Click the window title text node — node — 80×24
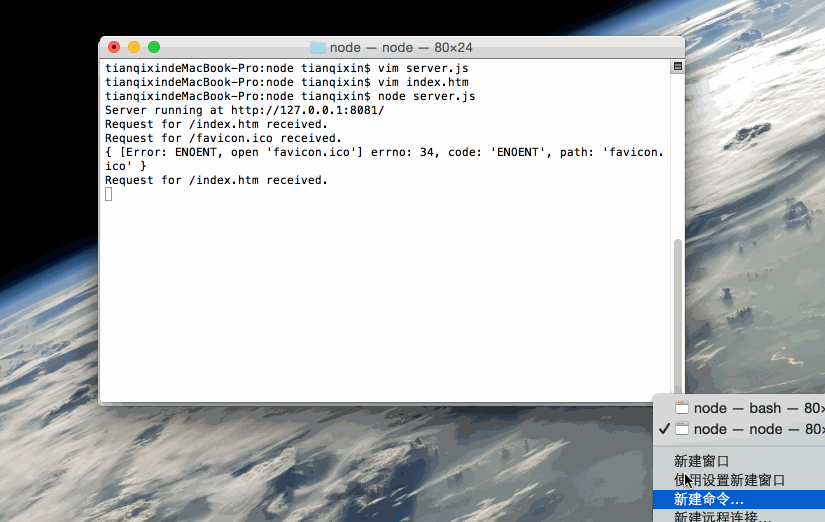The width and height of the screenshot is (825, 522). 401,47
